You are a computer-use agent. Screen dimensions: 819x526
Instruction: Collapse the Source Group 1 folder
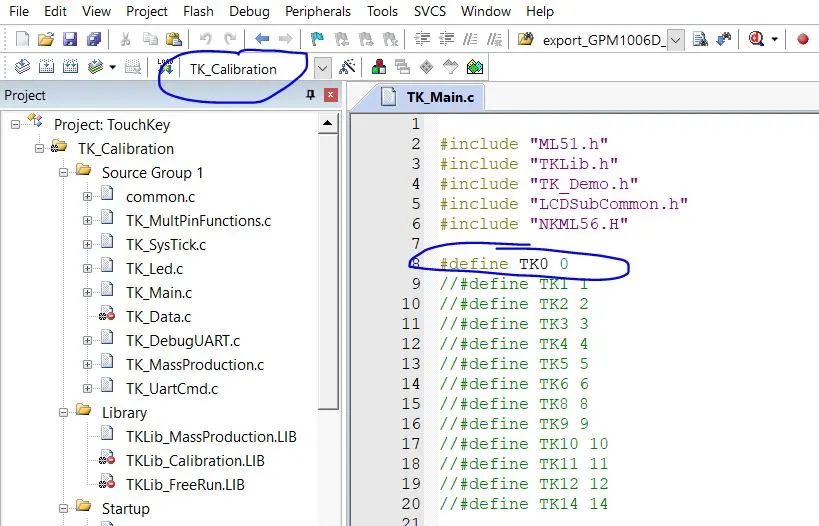pyautogui.click(x=63, y=172)
